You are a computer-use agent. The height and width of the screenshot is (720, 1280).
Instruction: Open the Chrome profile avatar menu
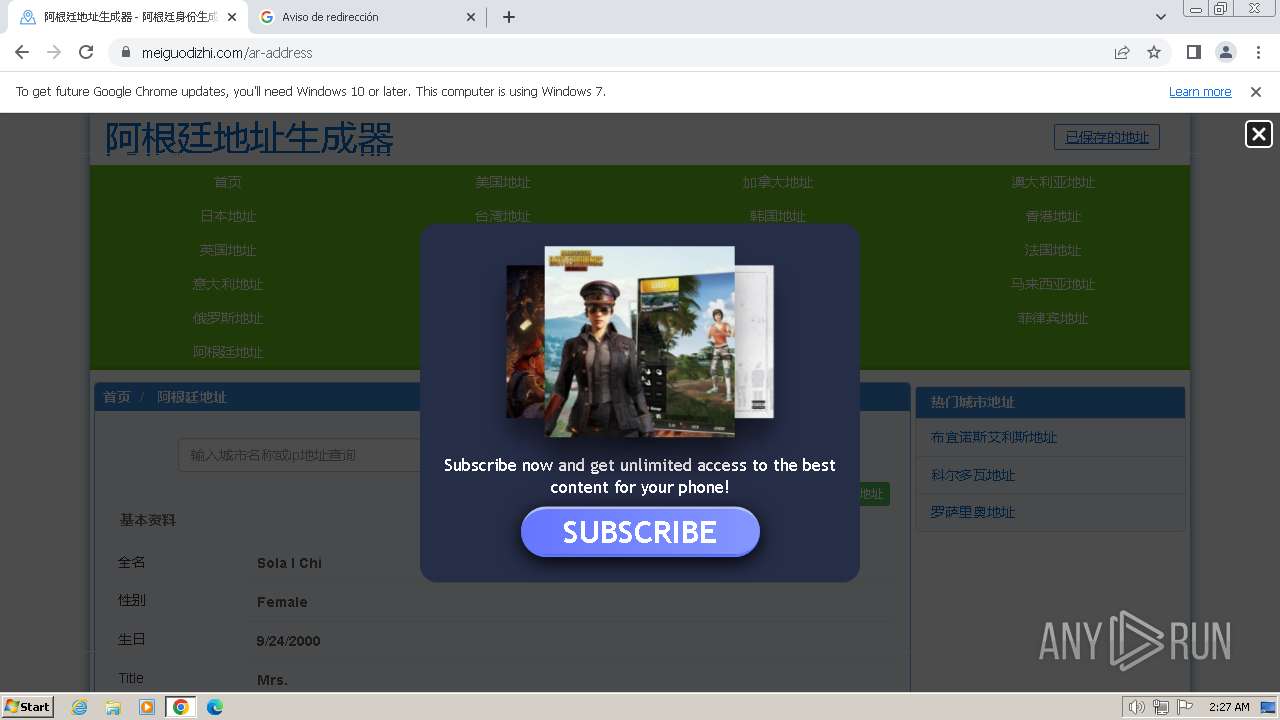pyautogui.click(x=1225, y=52)
